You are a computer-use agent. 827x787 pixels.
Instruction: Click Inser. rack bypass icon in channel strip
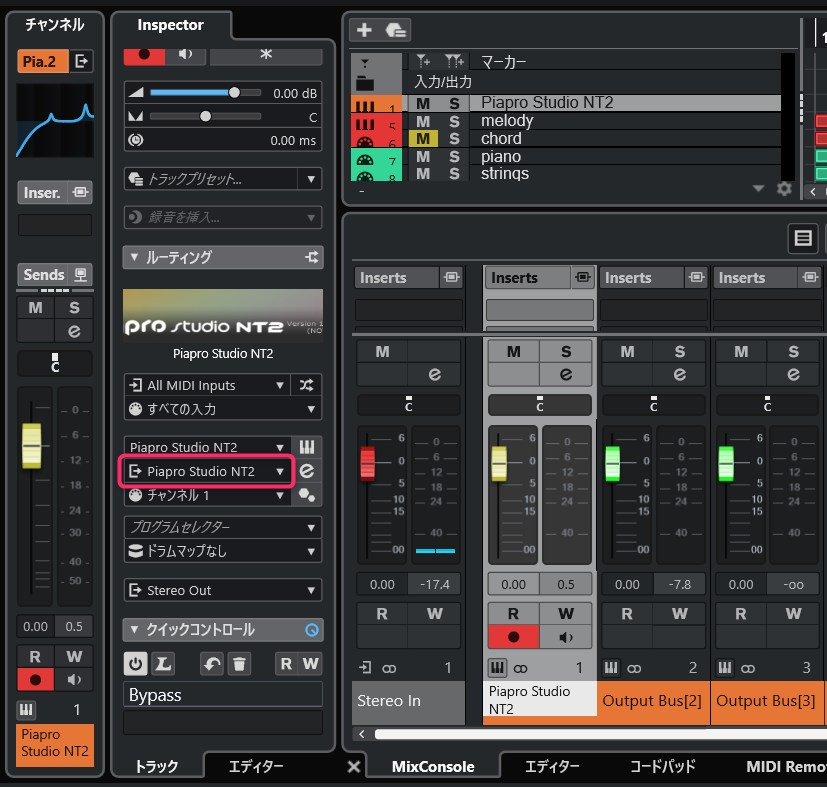click(x=80, y=192)
